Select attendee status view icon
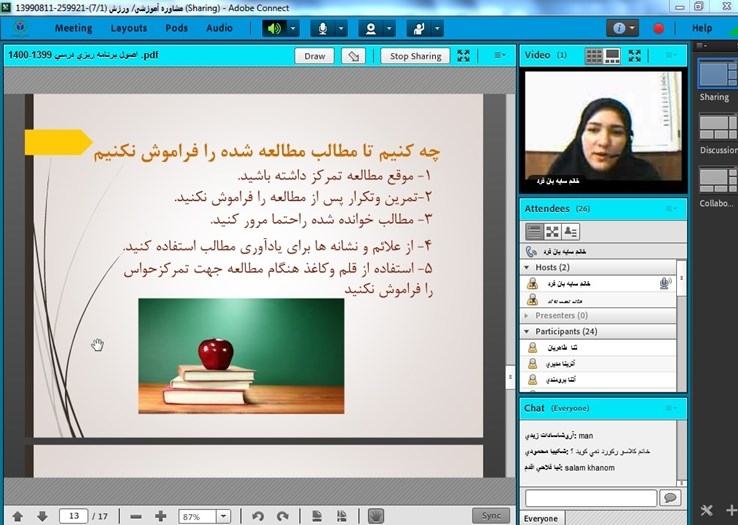Viewport: 738px width, 525px height. tap(570, 232)
